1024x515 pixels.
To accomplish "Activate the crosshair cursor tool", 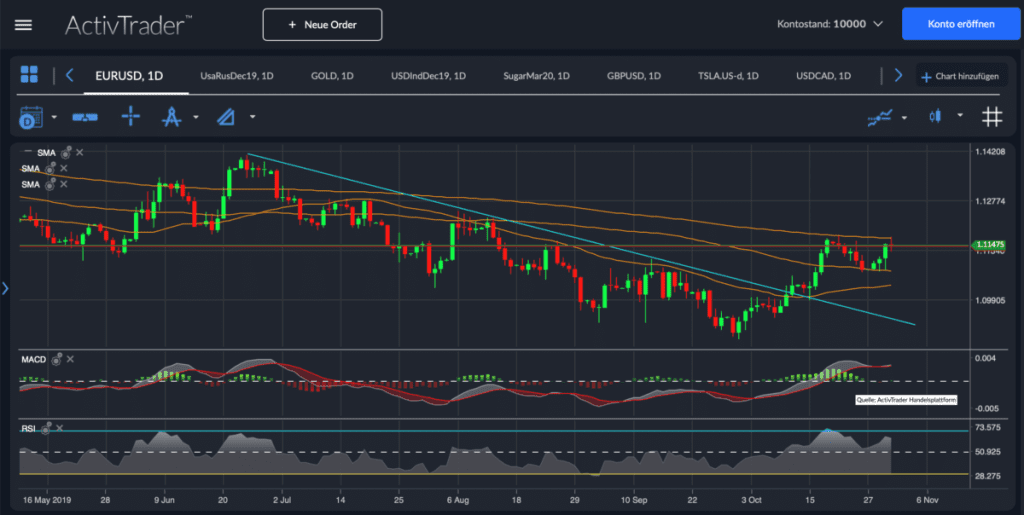I will pyautogui.click(x=131, y=117).
